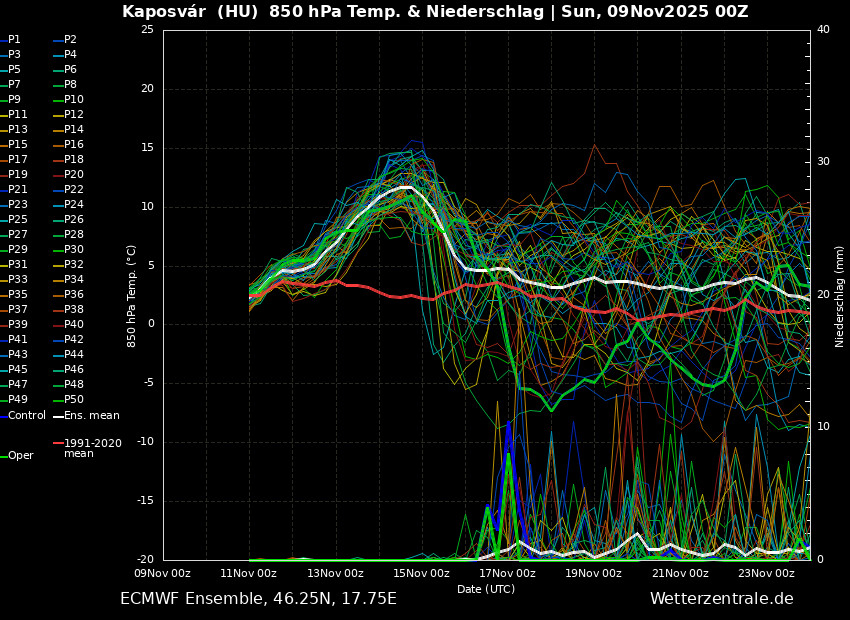Screen dimensions: 850x620
Task: Select the 15Nov 00z date tick
Action: 421,573
